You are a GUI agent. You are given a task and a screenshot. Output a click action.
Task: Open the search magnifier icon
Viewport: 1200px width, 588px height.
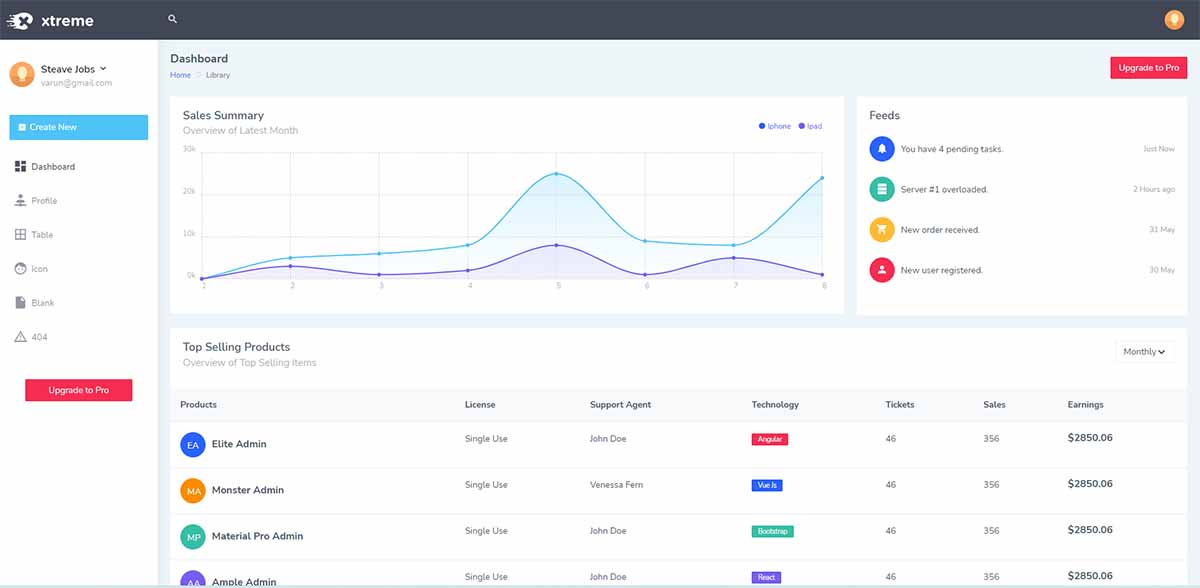tap(173, 19)
